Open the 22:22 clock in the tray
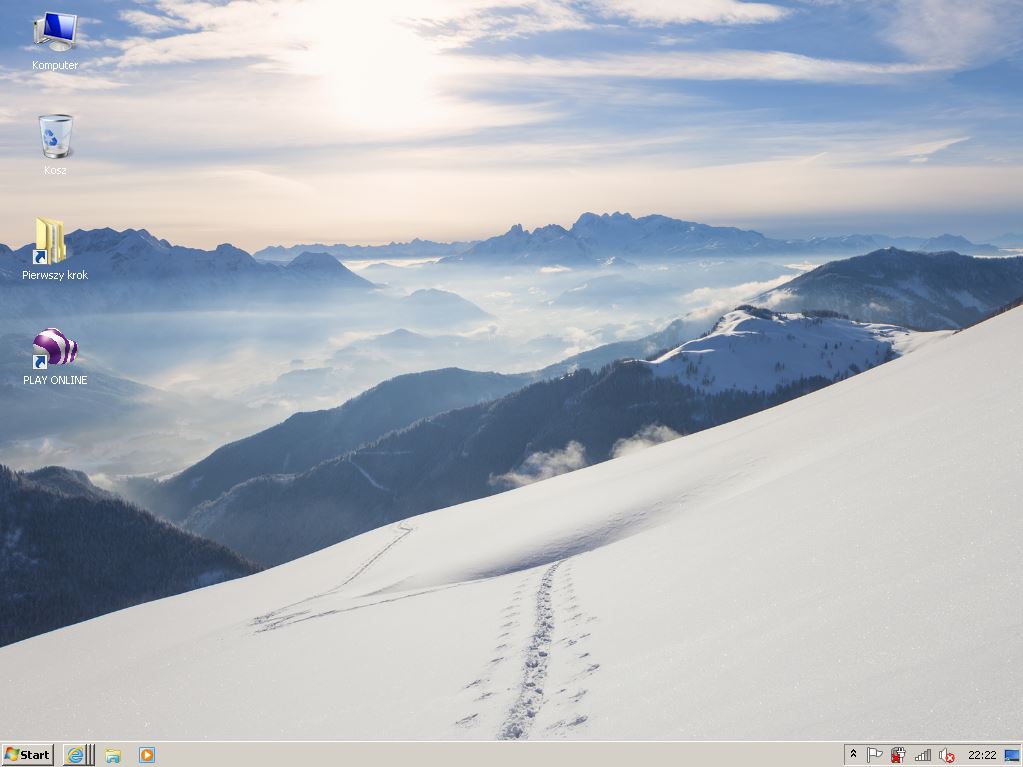 coord(982,755)
